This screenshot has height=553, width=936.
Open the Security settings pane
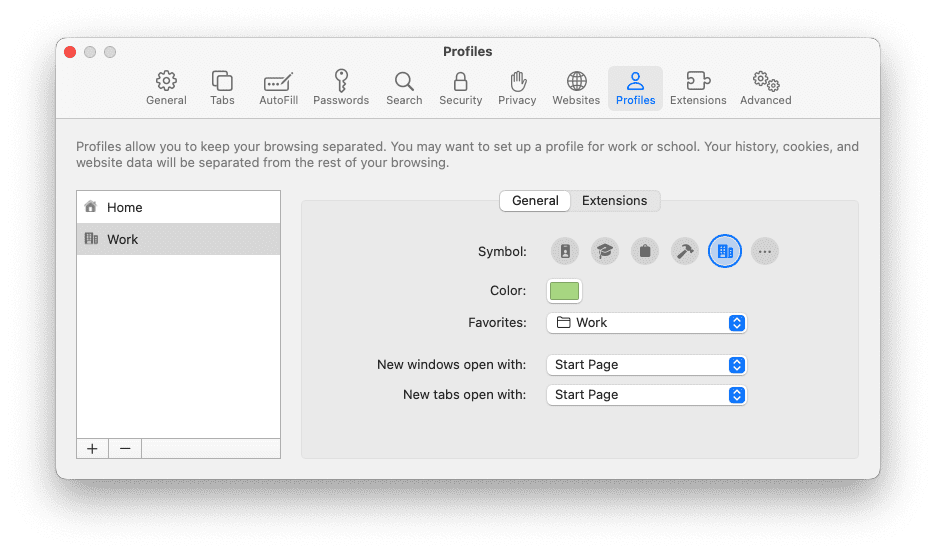[x=460, y=88]
